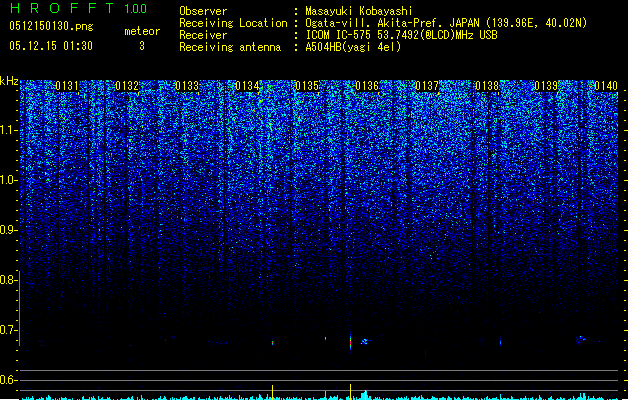Screen dimensions: 629x400
Task: Click the Receiving Location label
Action: tap(233, 23)
